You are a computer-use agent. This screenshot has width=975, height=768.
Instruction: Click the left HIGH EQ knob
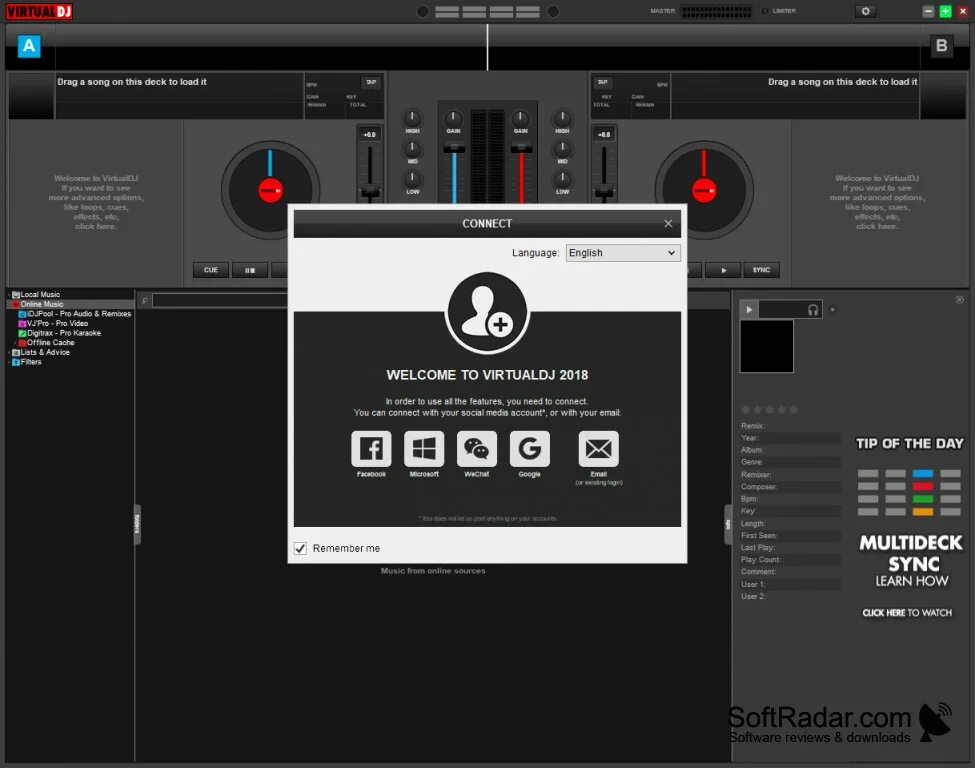[412, 118]
